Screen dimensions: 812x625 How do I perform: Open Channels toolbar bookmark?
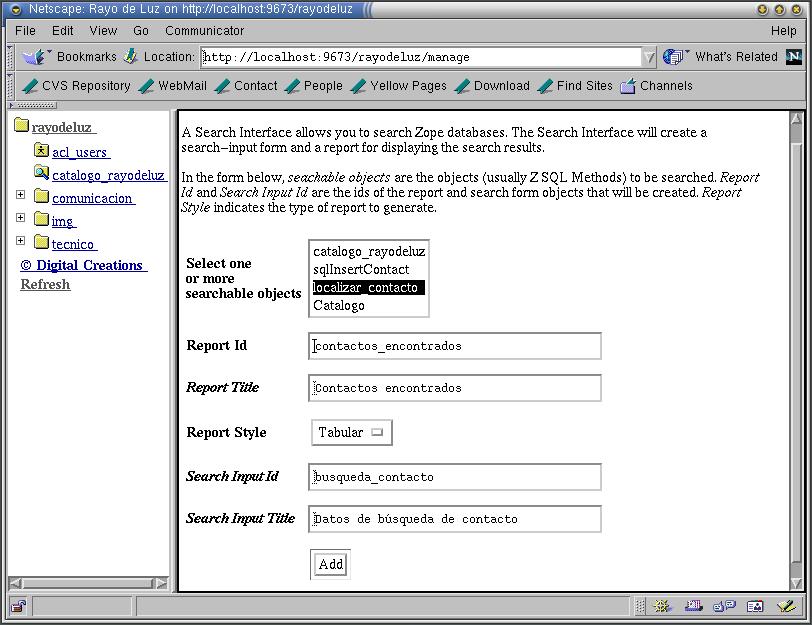click(656, 86)
